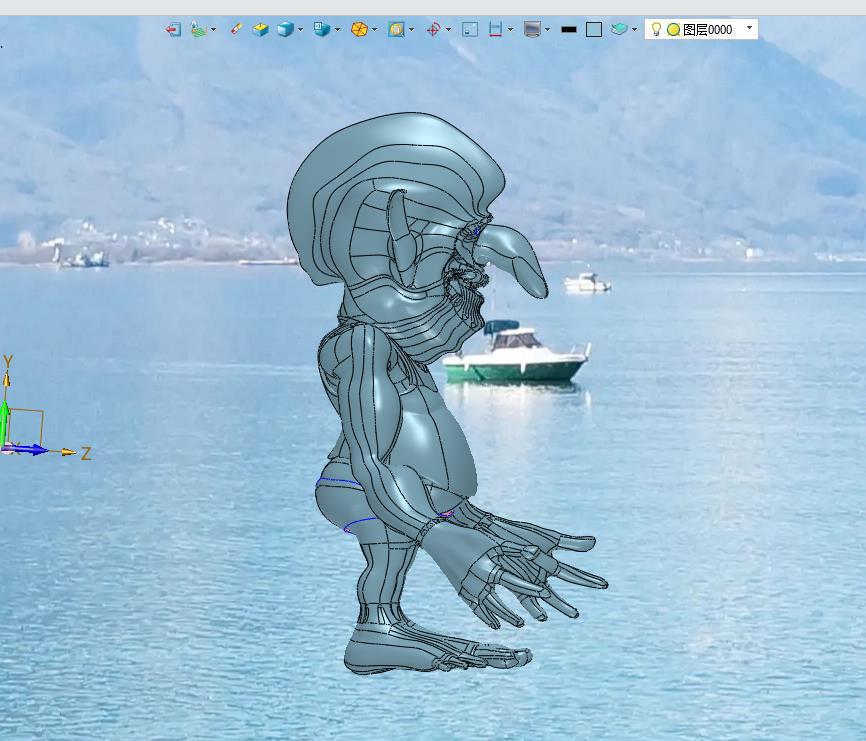
Task: Click the red exit arrow icon
Action: [173, 29]
